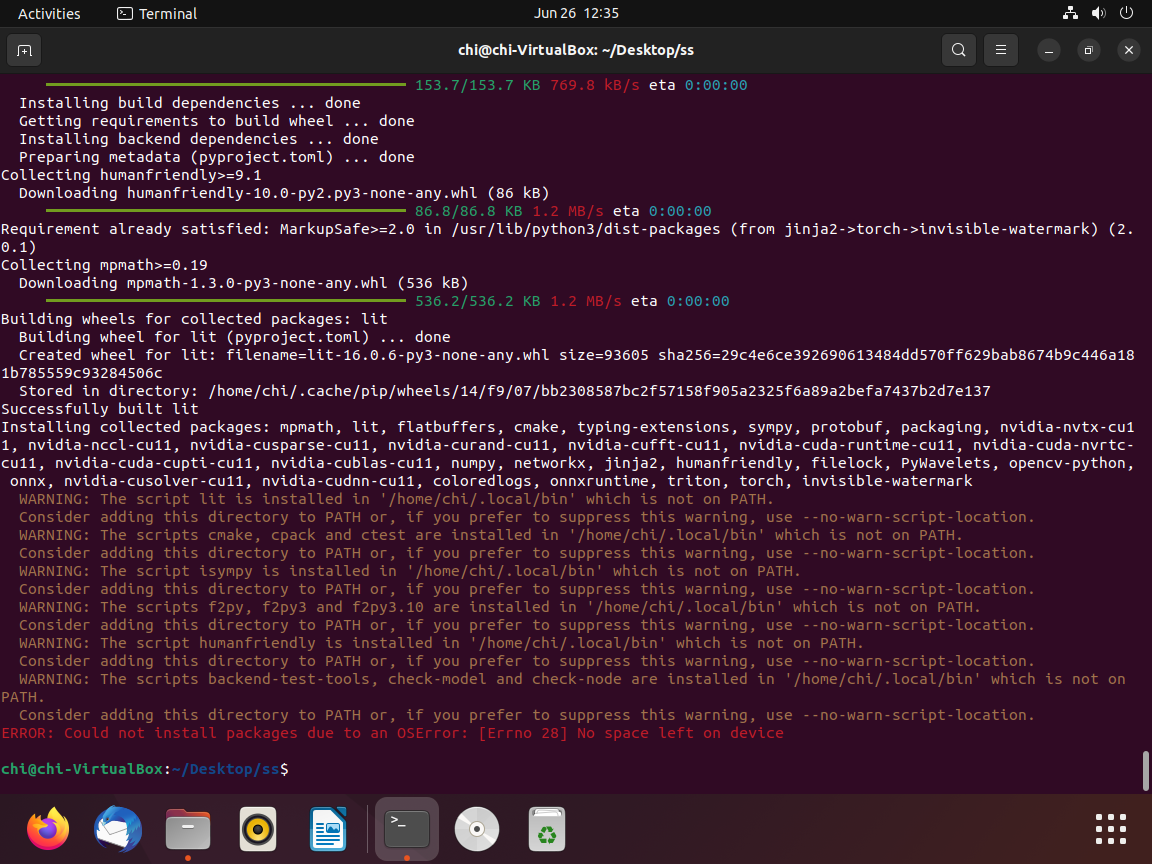Click the 'Created wheel for lit' line
This screenshot has width=1152, height=864.
tap(567, 364)
